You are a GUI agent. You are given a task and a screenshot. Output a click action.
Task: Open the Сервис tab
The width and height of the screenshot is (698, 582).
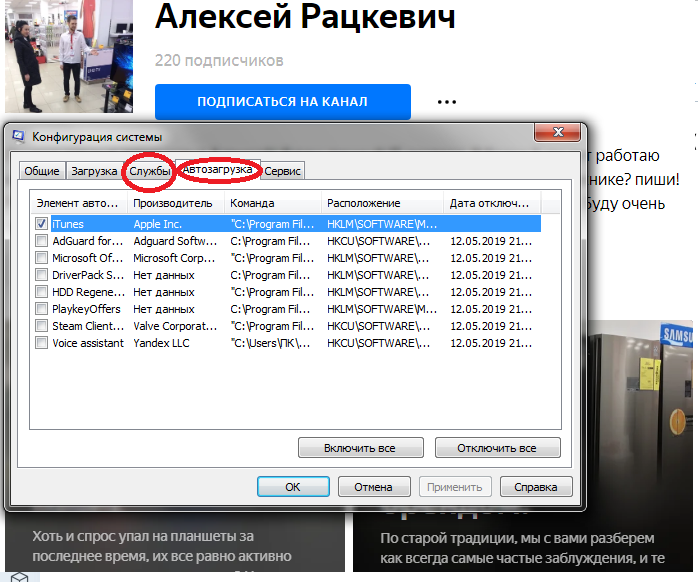(282, 171)
